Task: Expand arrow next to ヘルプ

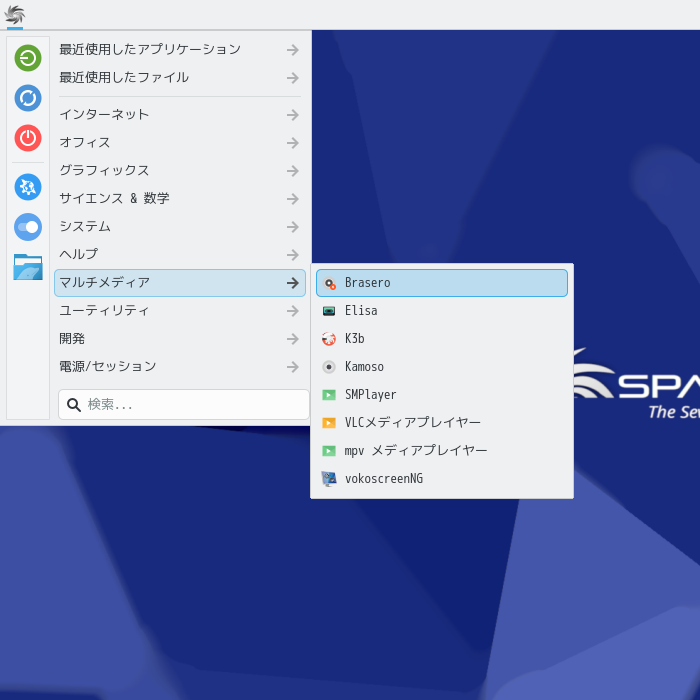Action: pos(293,254)
